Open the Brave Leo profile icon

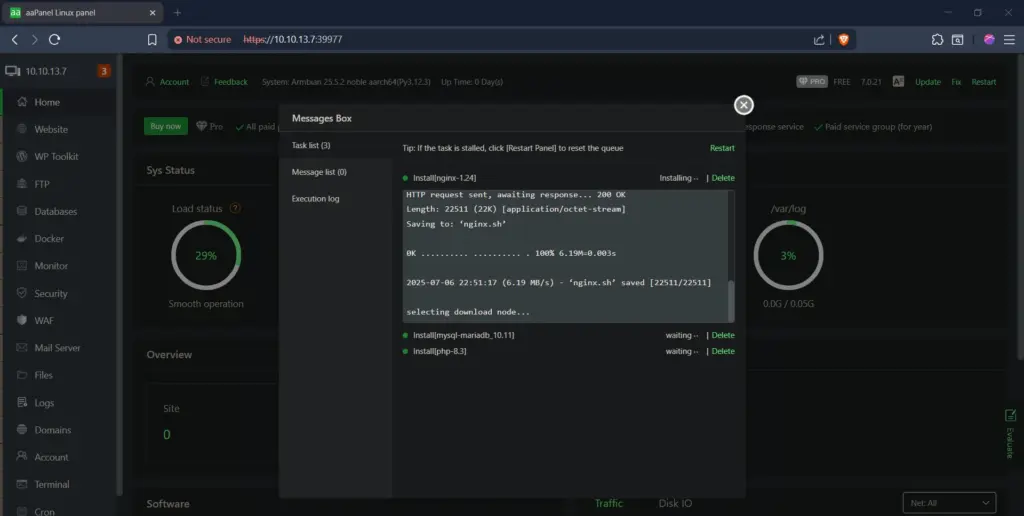coord(989,40)
